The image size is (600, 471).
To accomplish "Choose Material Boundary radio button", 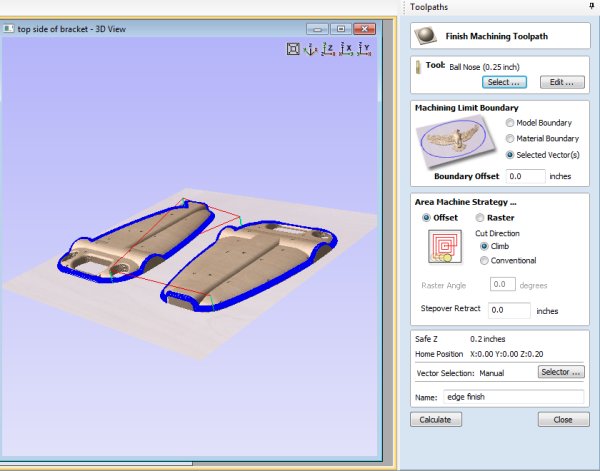I will pyautogui.click(x=511, y=138).
